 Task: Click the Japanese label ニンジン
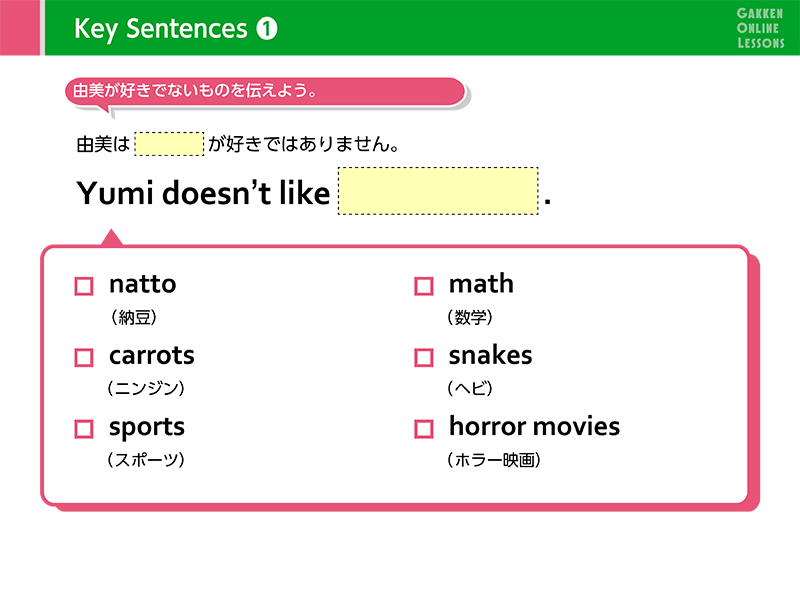coord(146,388)
